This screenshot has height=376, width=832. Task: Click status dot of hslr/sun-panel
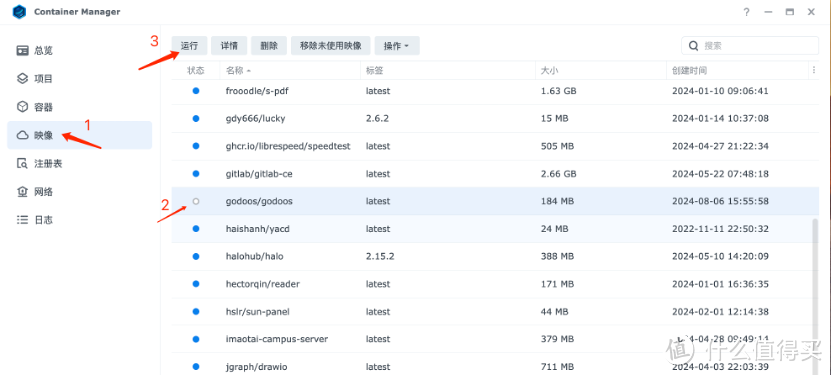(196, 312)
